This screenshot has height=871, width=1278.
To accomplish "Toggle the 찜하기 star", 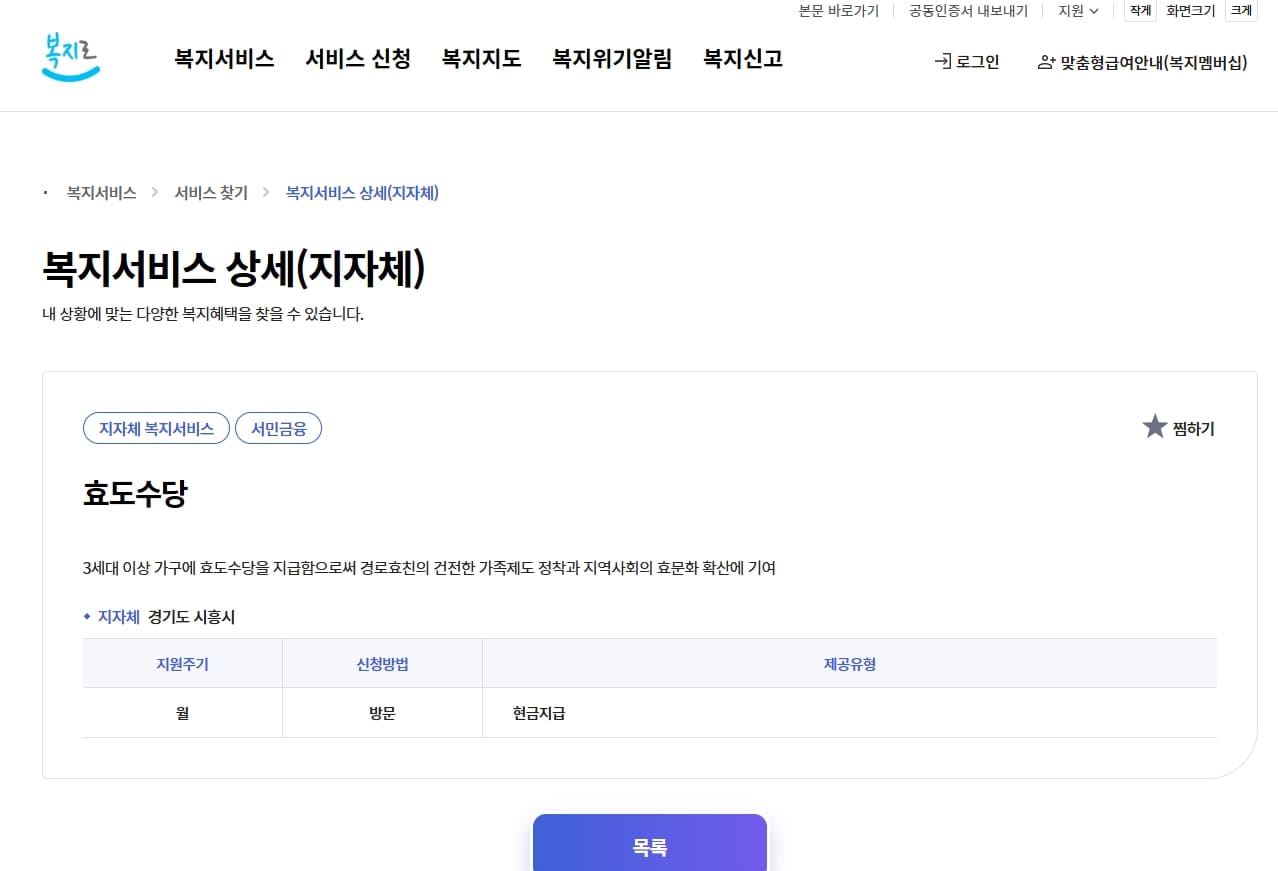I will tap(1155, 426).
